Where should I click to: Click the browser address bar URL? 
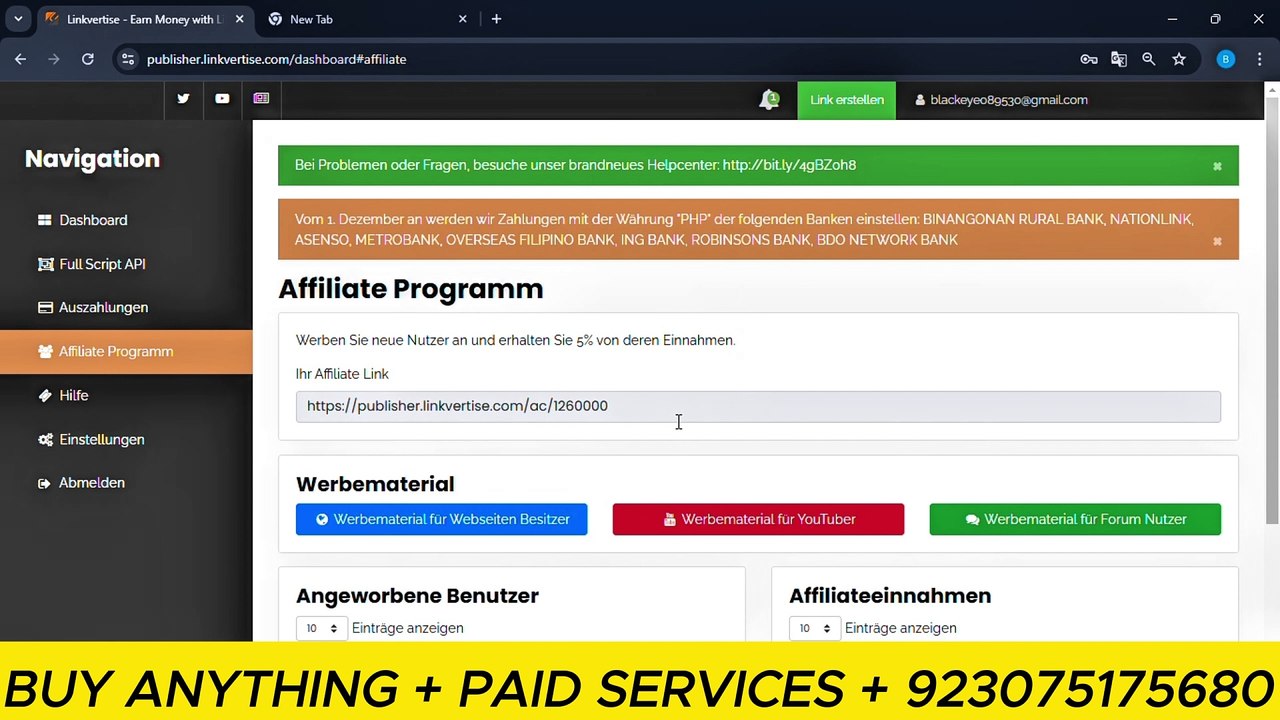pyautogui.click(x=277, y=59)
